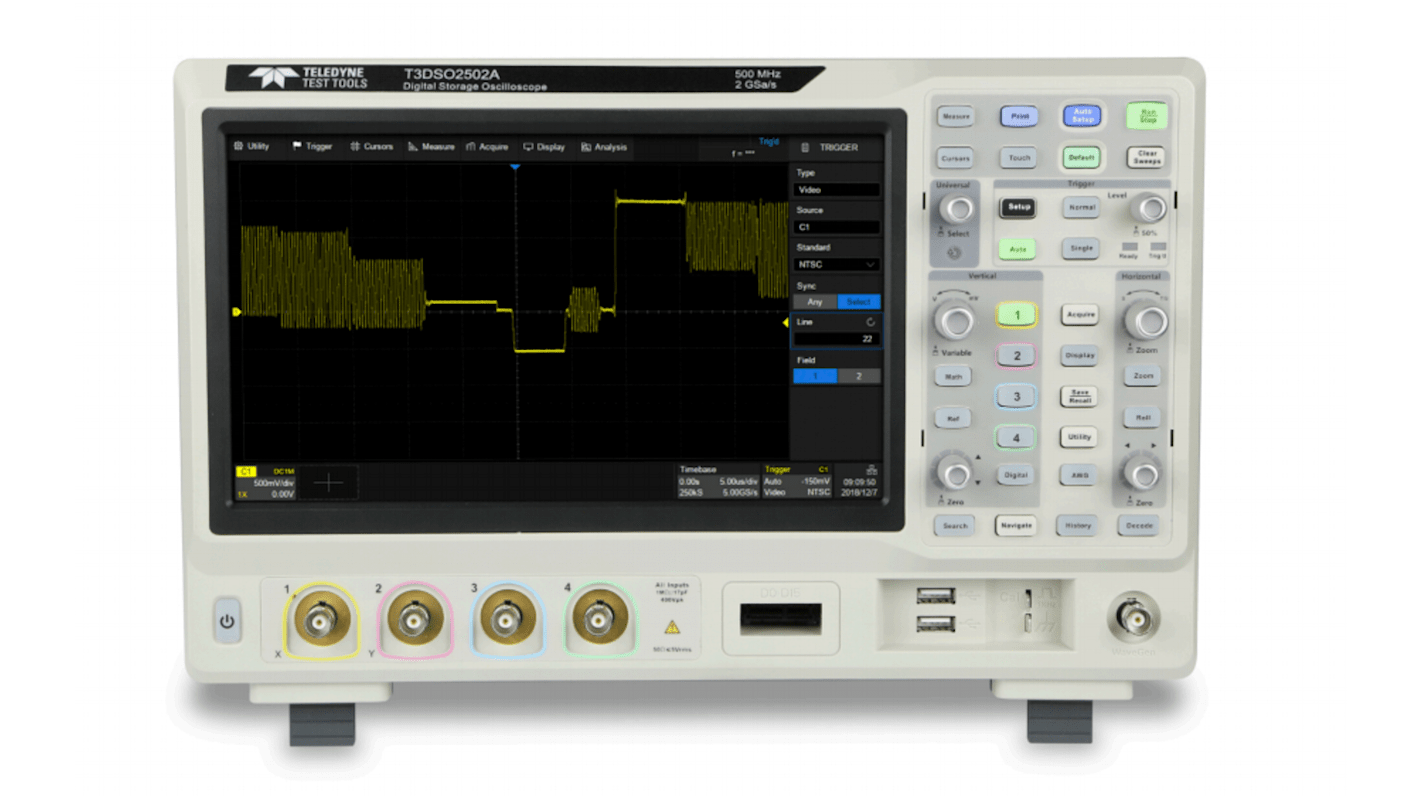The image size is (1420, 798).
Task: Push the AWG button
Action: (1079, 475)
